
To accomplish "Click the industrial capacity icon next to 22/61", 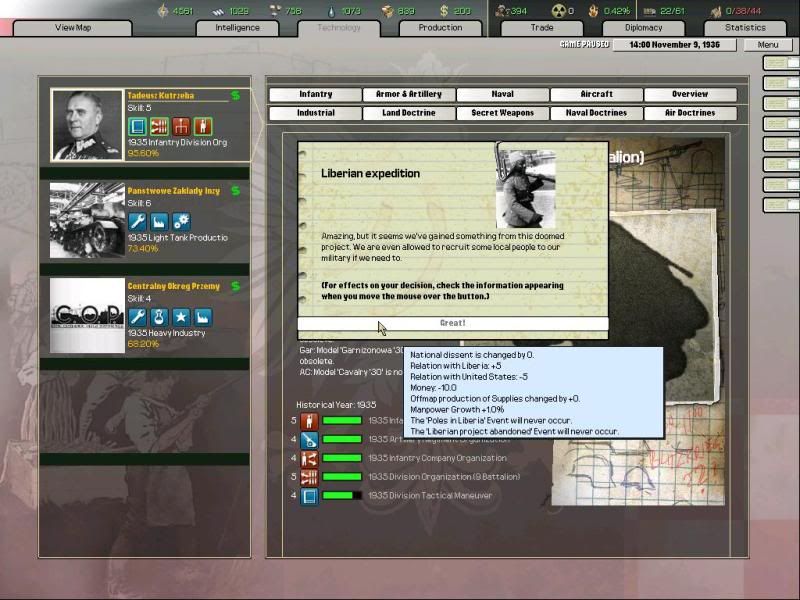I will click(649, 11).
